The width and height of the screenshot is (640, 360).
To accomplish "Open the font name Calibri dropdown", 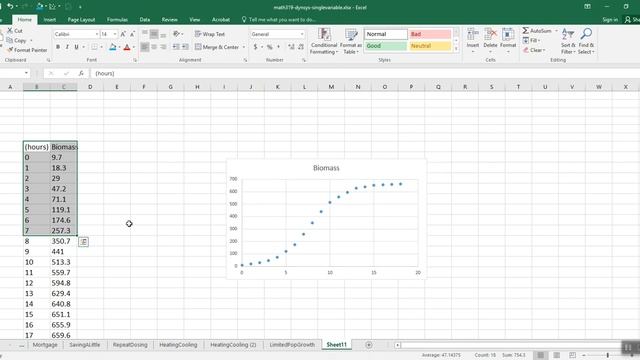I will (97, 34).
